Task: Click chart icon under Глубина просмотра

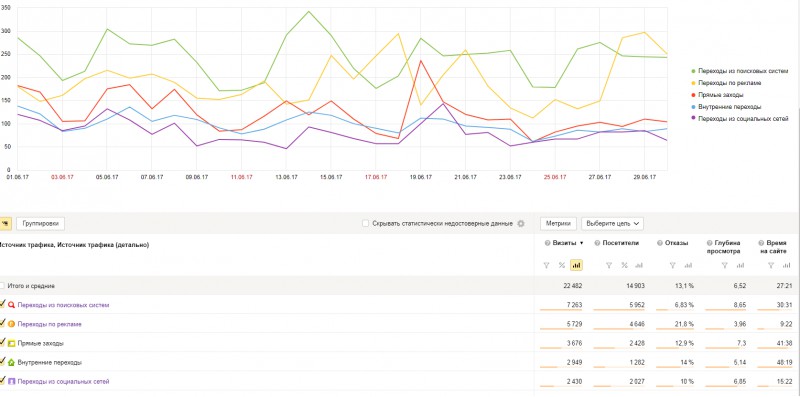Action: pyautogui.click(x=740, y=265)
